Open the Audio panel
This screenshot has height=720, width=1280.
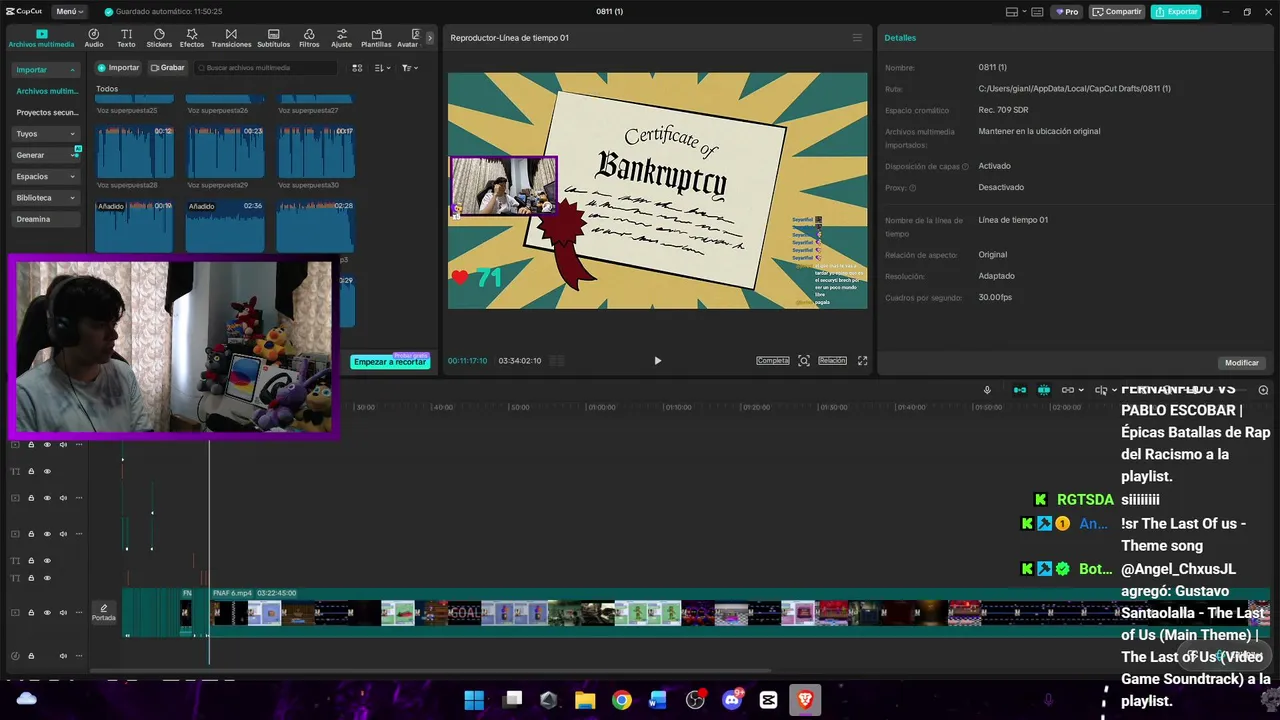94,38
